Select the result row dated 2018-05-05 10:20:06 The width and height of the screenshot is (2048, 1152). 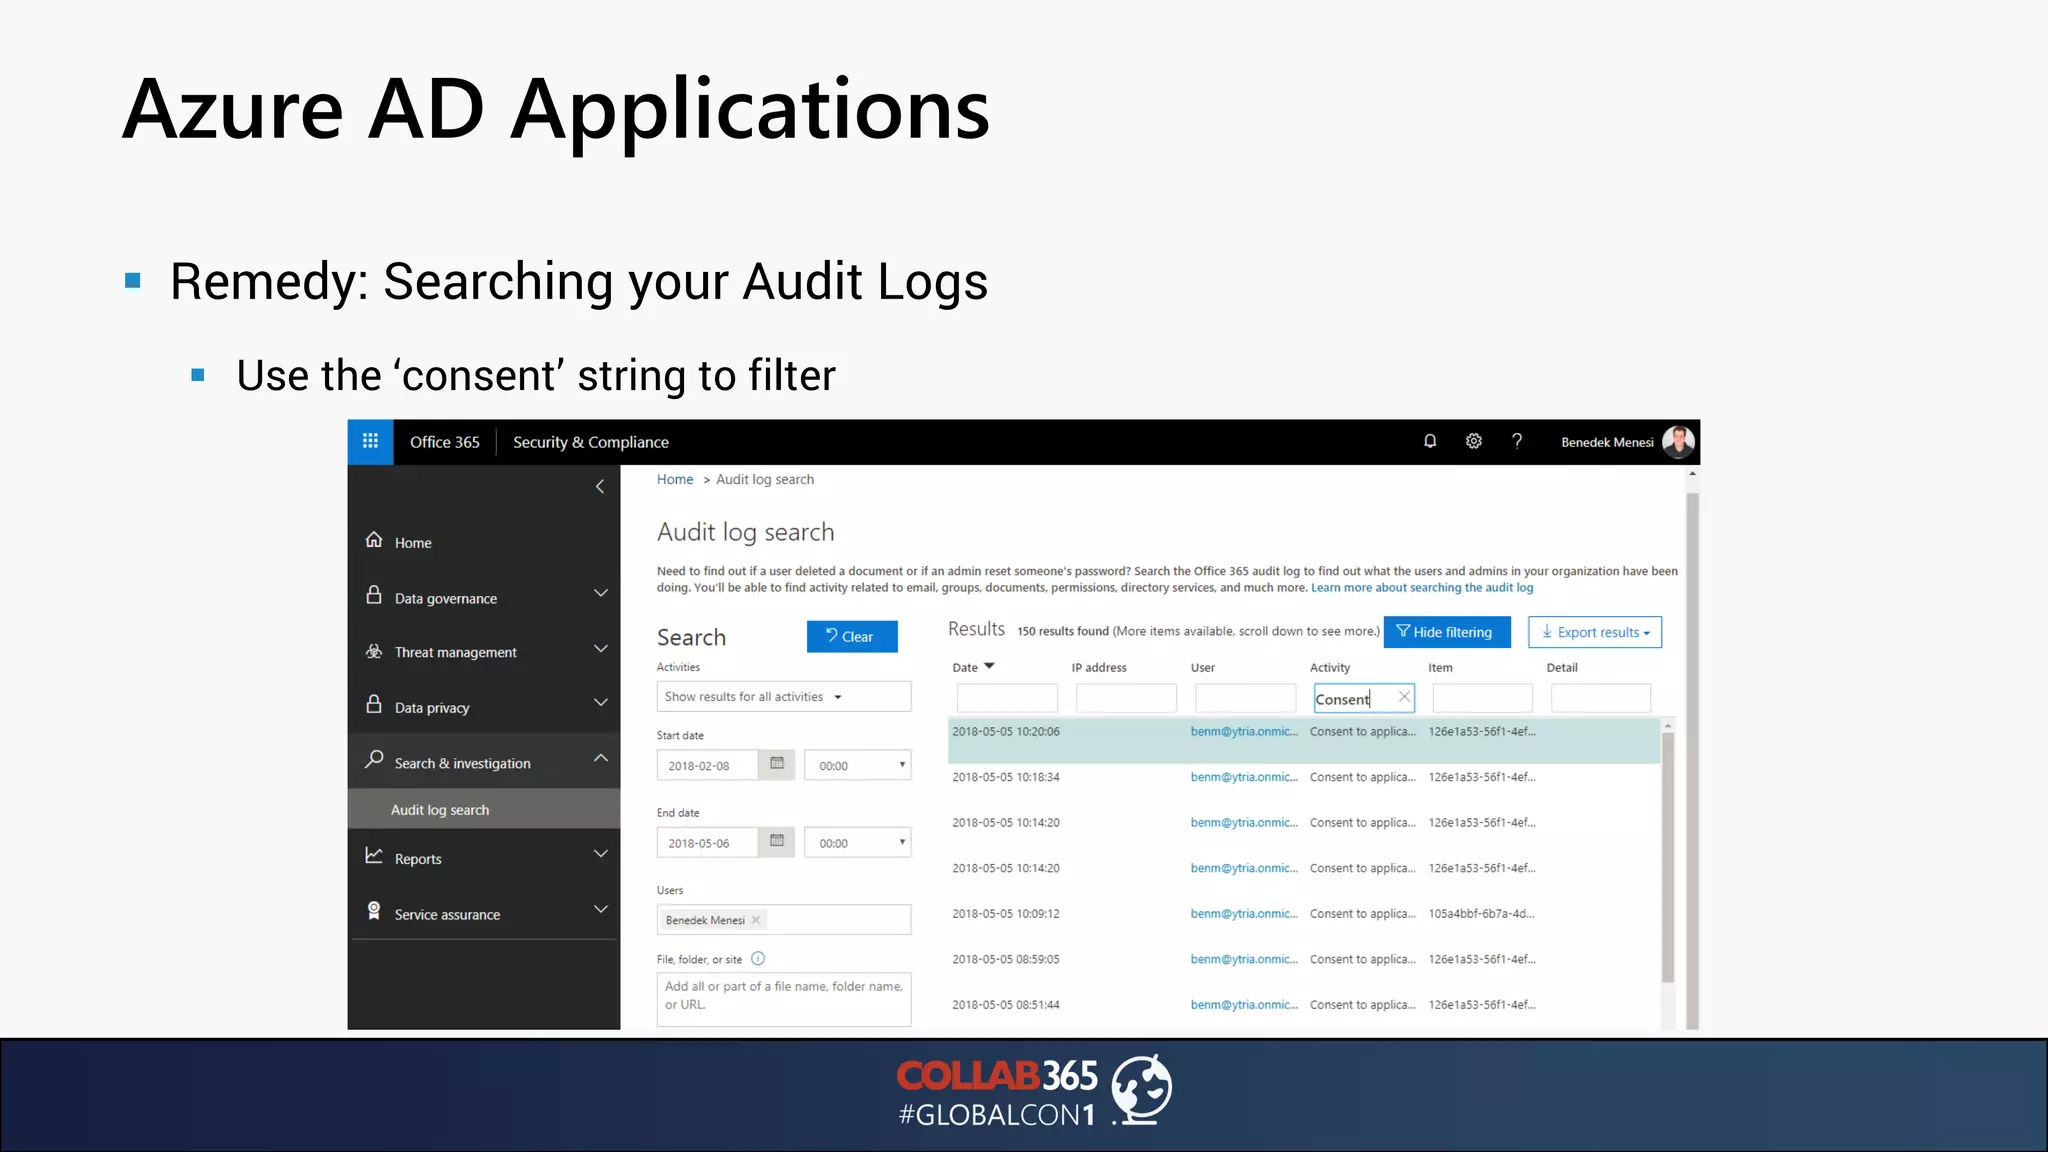click(1304, 740)
